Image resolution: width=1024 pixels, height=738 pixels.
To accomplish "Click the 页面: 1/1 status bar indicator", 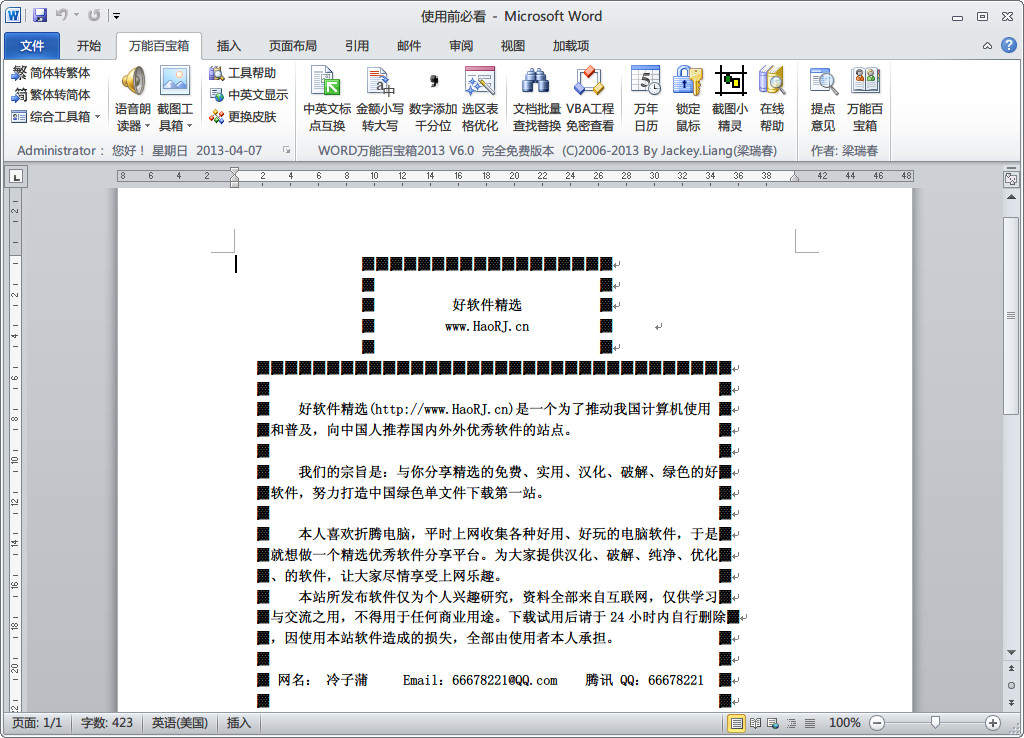I will (37, 723).
